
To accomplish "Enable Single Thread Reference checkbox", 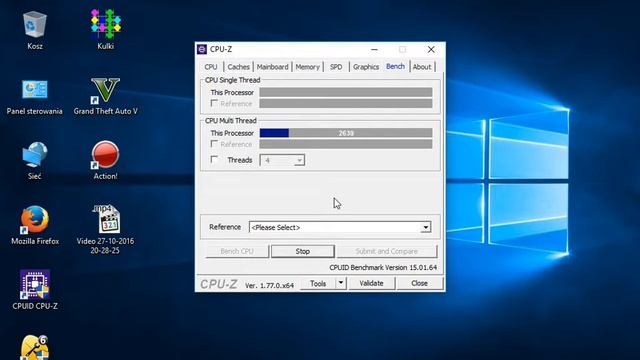I will 214,103.
